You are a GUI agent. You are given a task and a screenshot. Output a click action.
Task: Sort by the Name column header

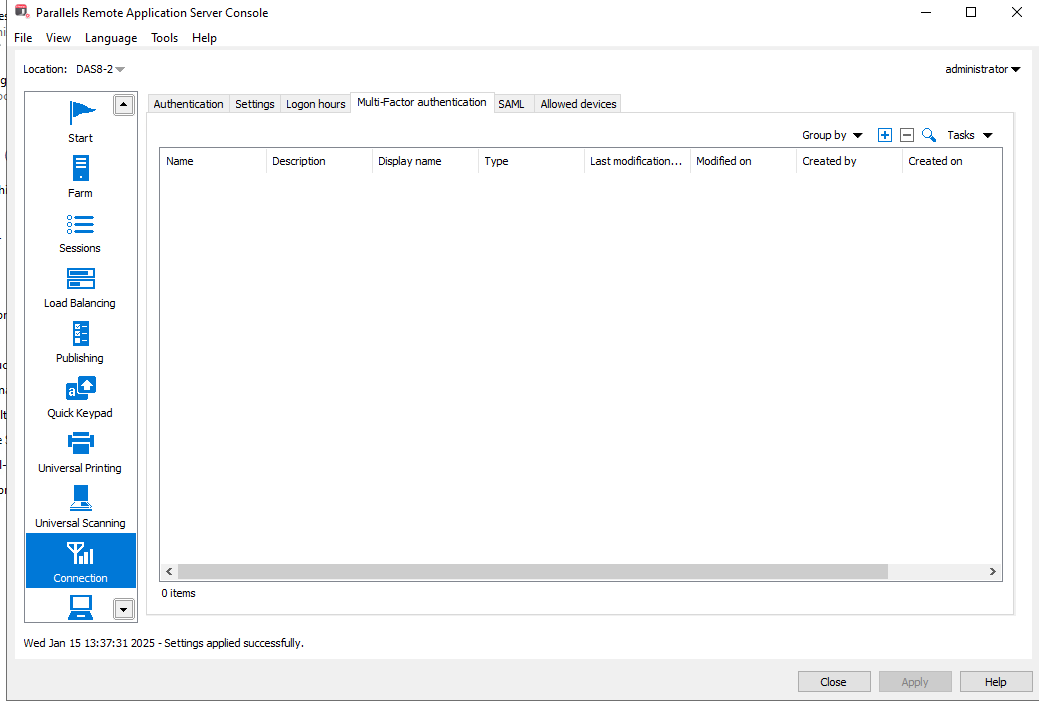click(x=213, y=161)
